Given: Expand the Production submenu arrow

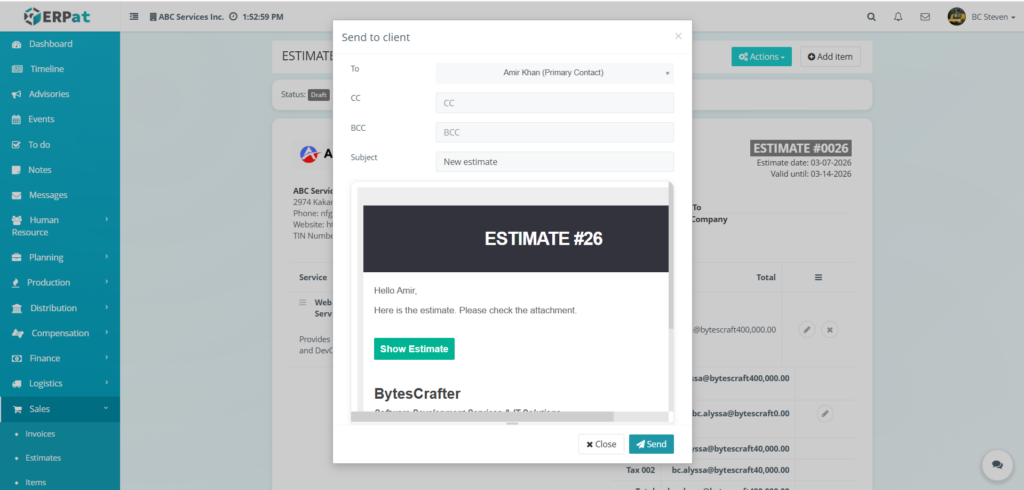Looking at the screenshot, I should pyautogui.click(x=106, y=282).
